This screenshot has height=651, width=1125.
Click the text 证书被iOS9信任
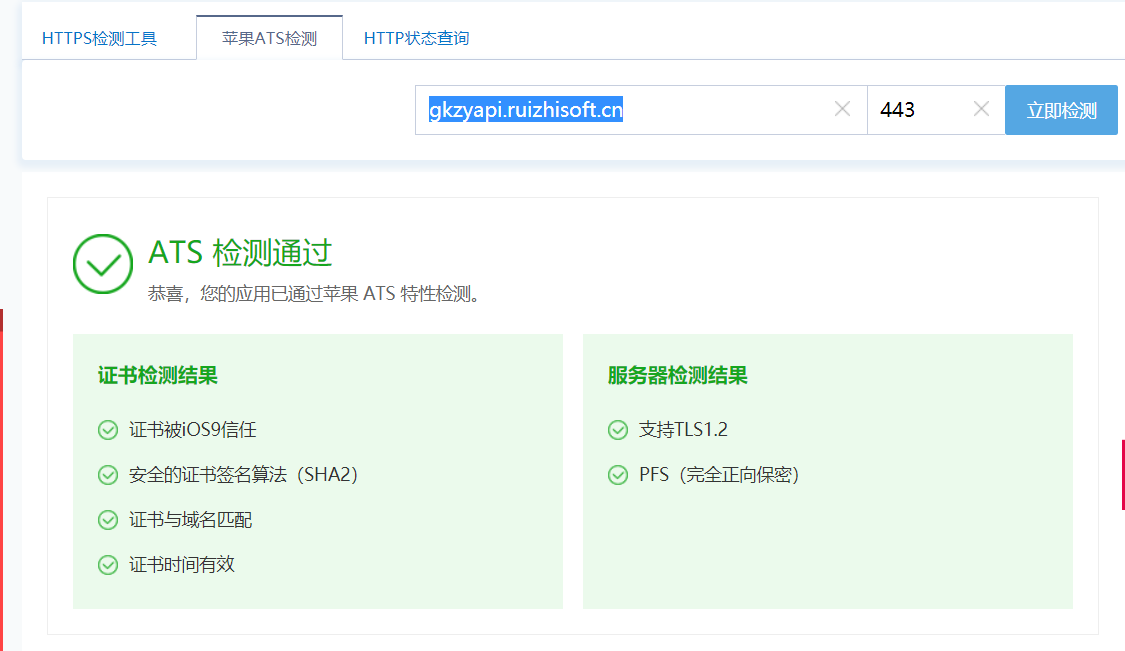pos(192,430)
